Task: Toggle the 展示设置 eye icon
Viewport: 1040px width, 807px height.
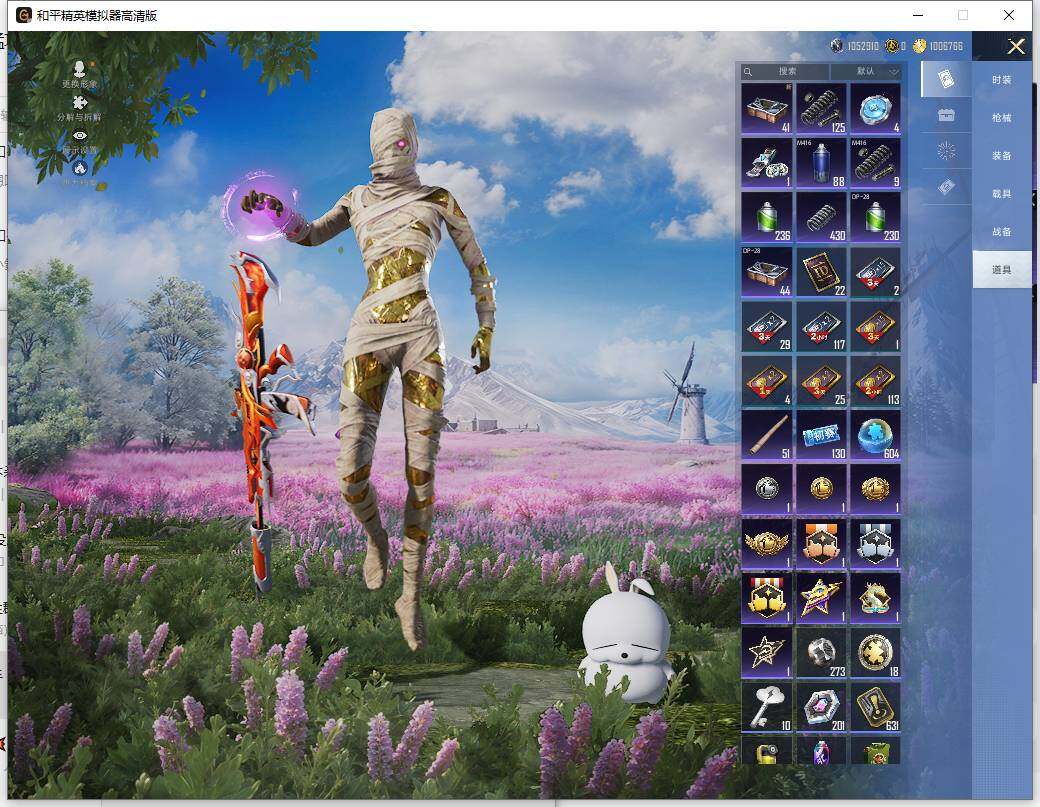Action: coord(80,136)
